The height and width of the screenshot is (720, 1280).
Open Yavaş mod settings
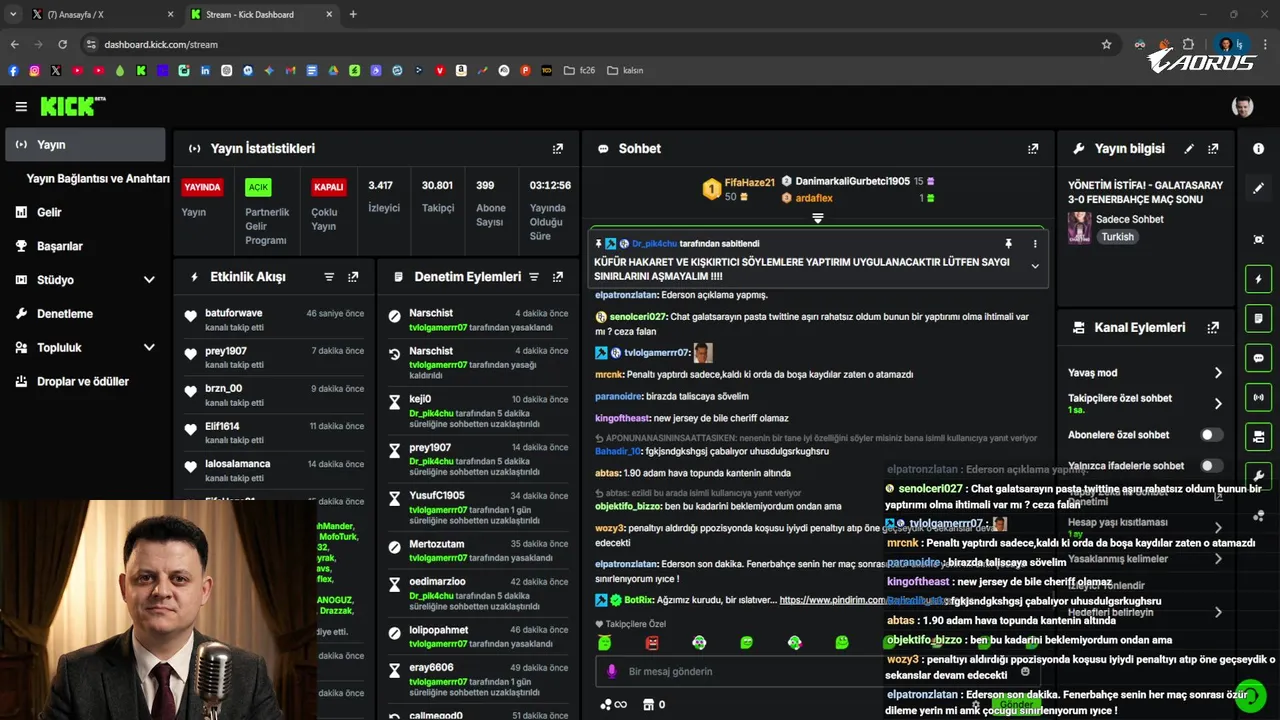click(1145, 372)
